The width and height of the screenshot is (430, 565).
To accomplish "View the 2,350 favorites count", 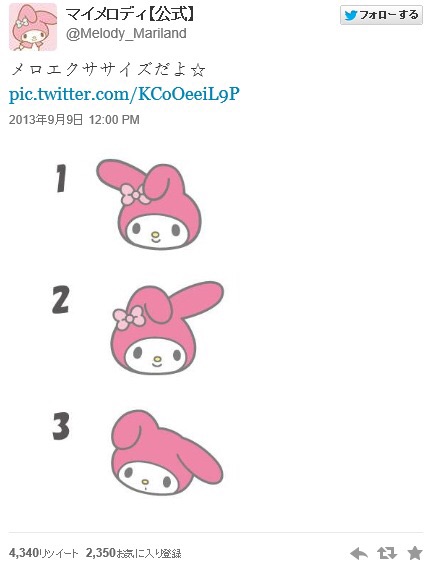I will [x=133, y=553].
